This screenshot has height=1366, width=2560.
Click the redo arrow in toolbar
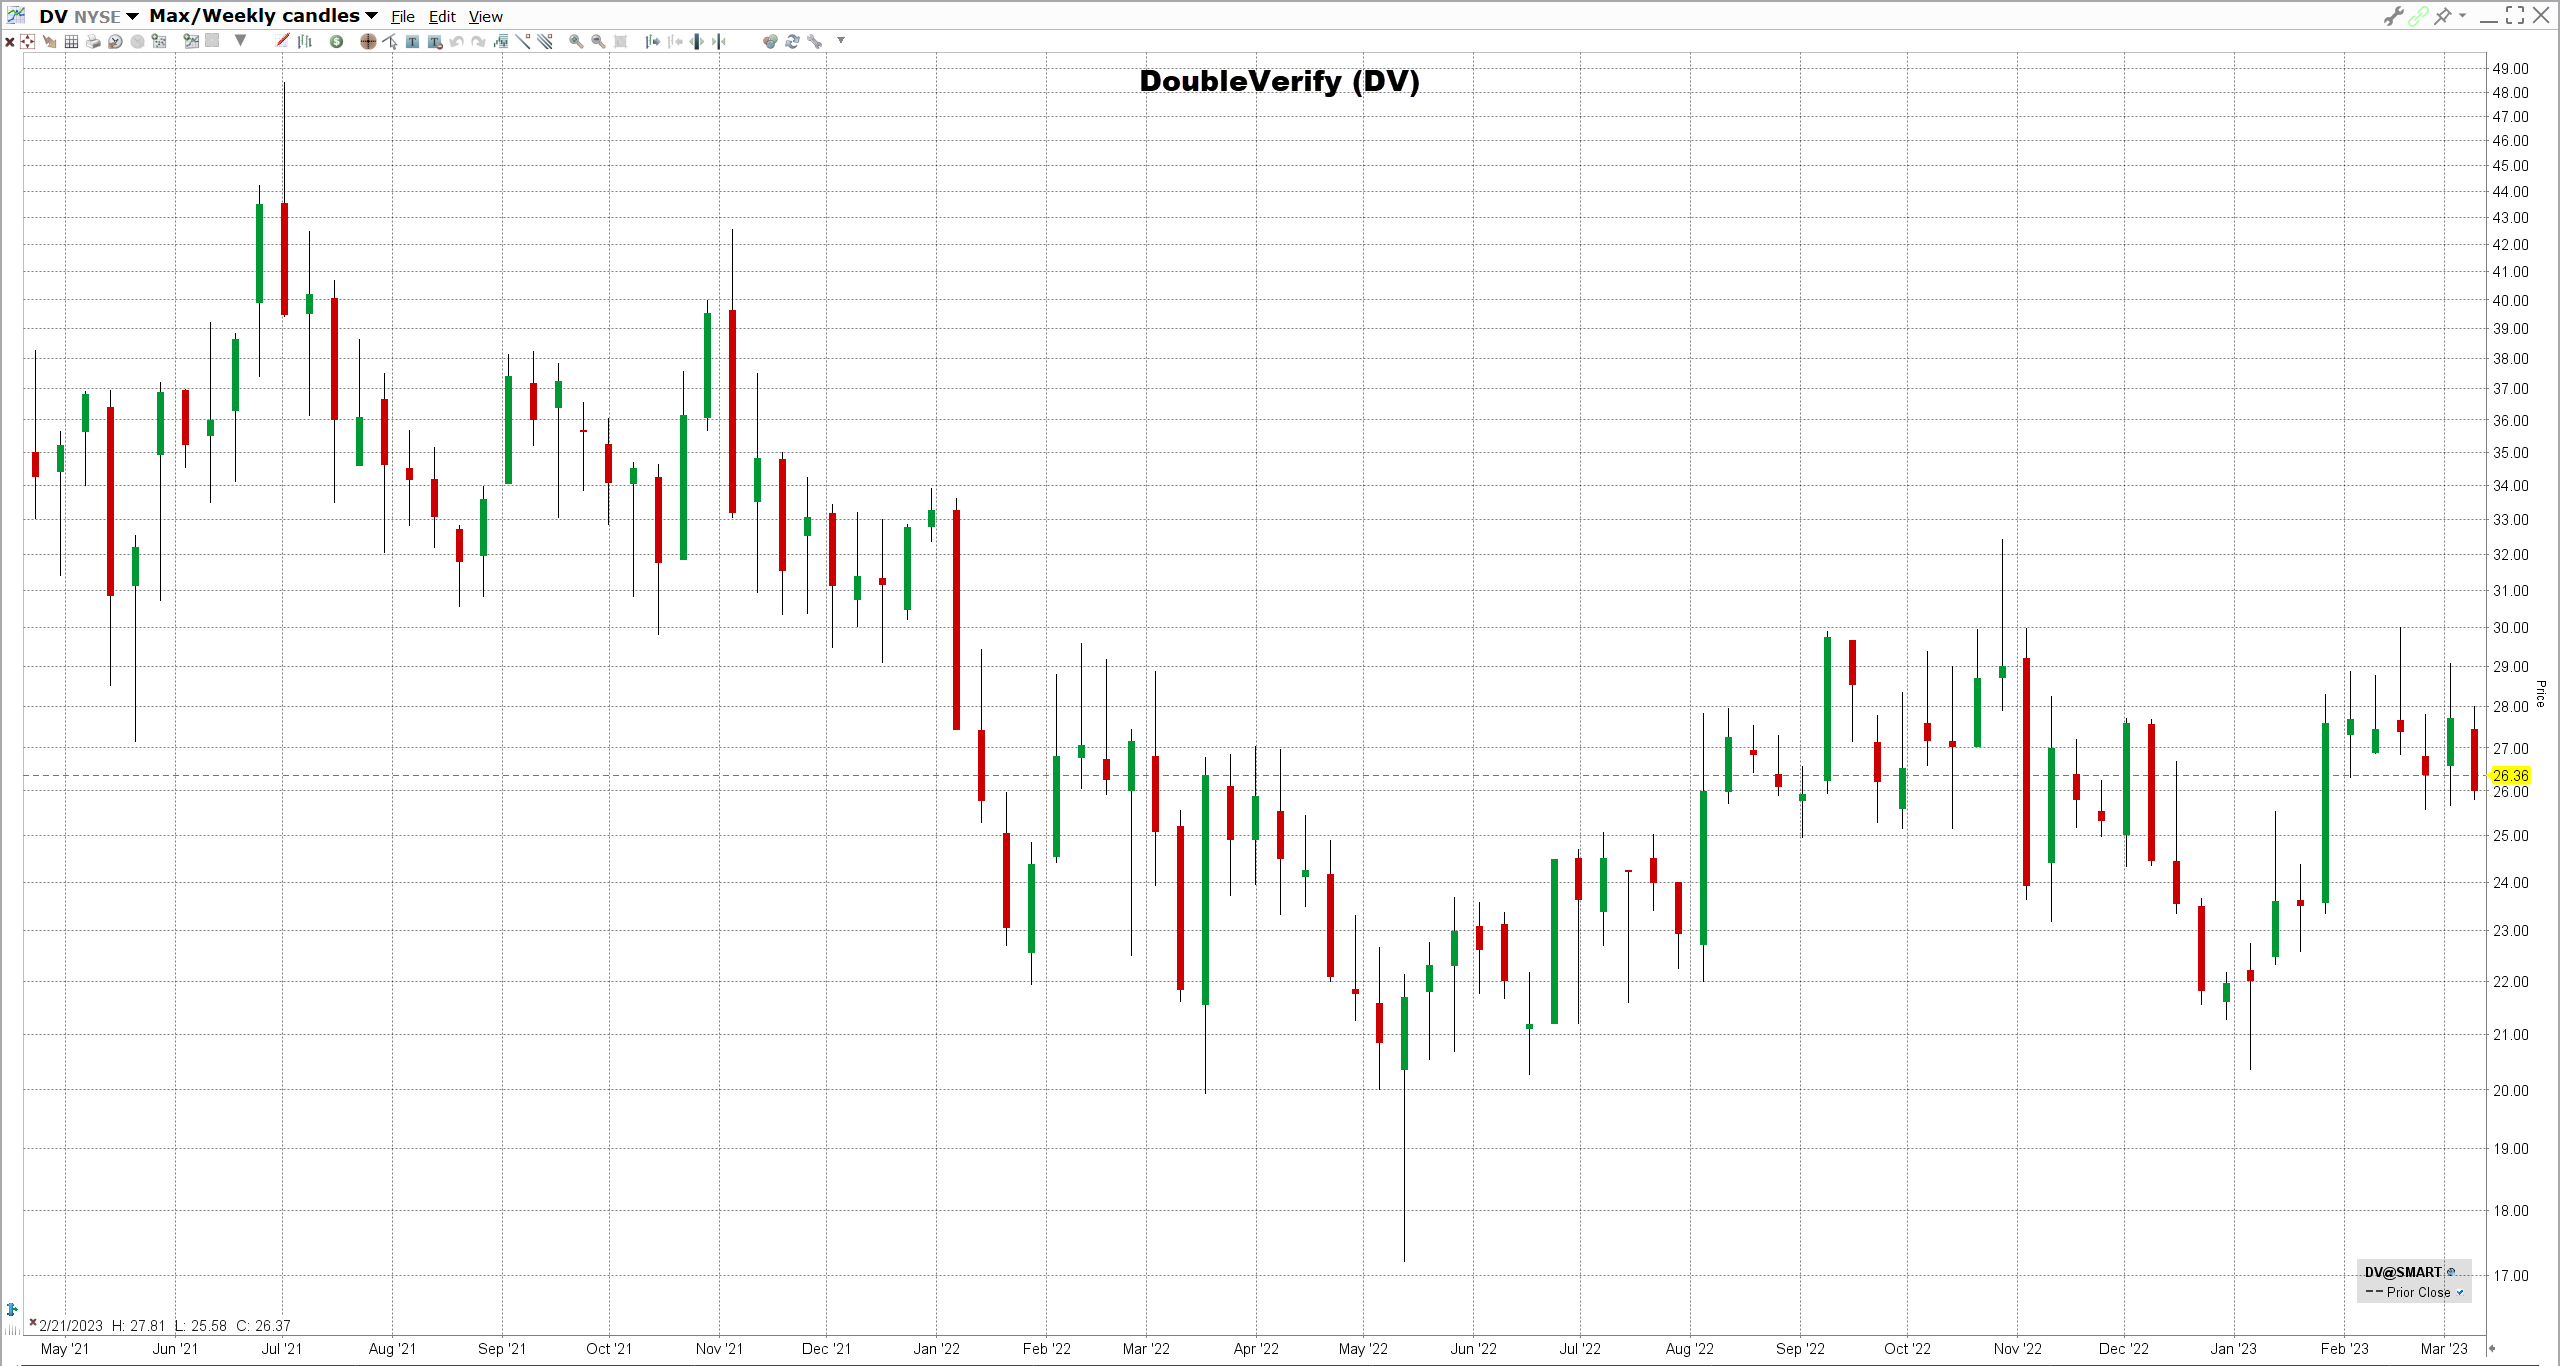478,41
